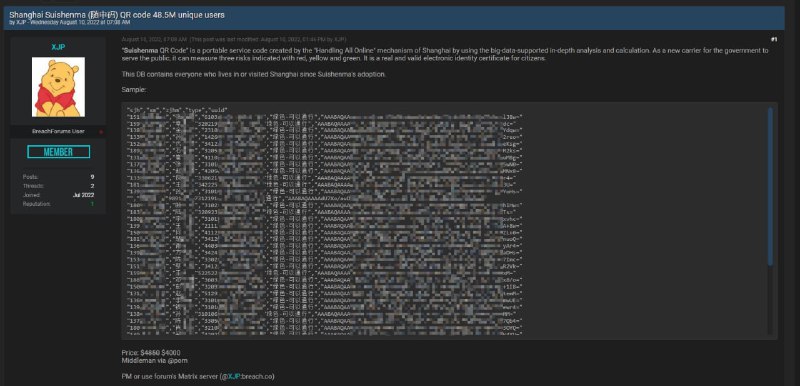Click the red offline status dot
The image size is (800, 386).
coord(100,132)
